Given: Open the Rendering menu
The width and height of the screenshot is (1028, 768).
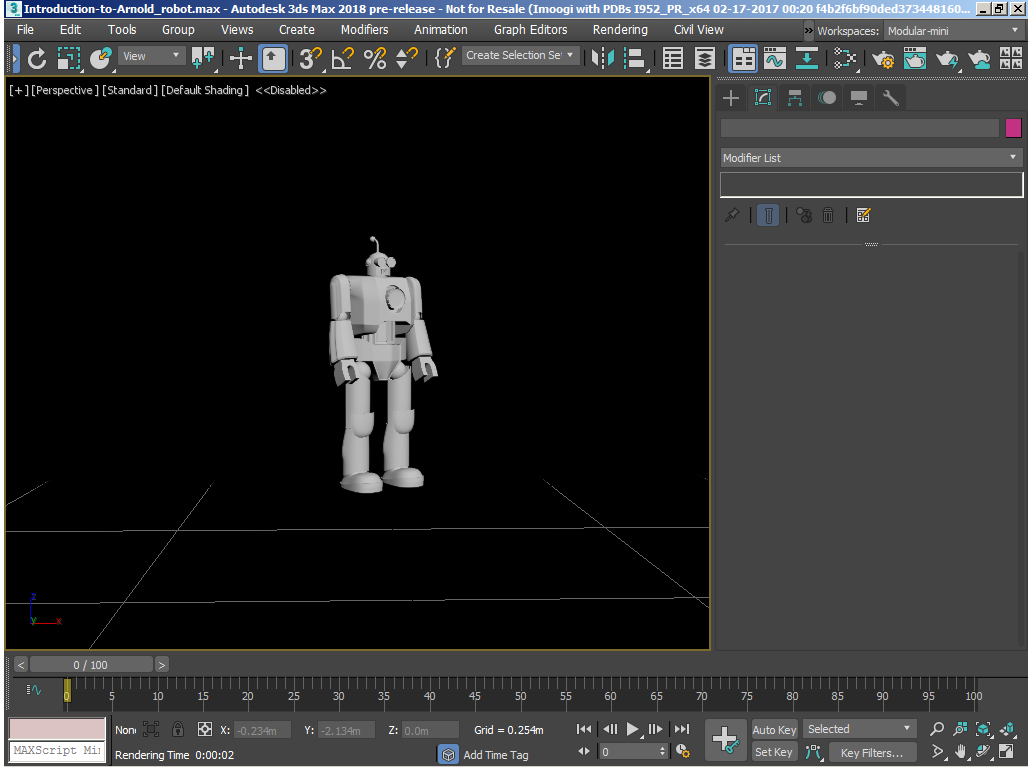Looking at the screenshot, I should click(620, 30).
